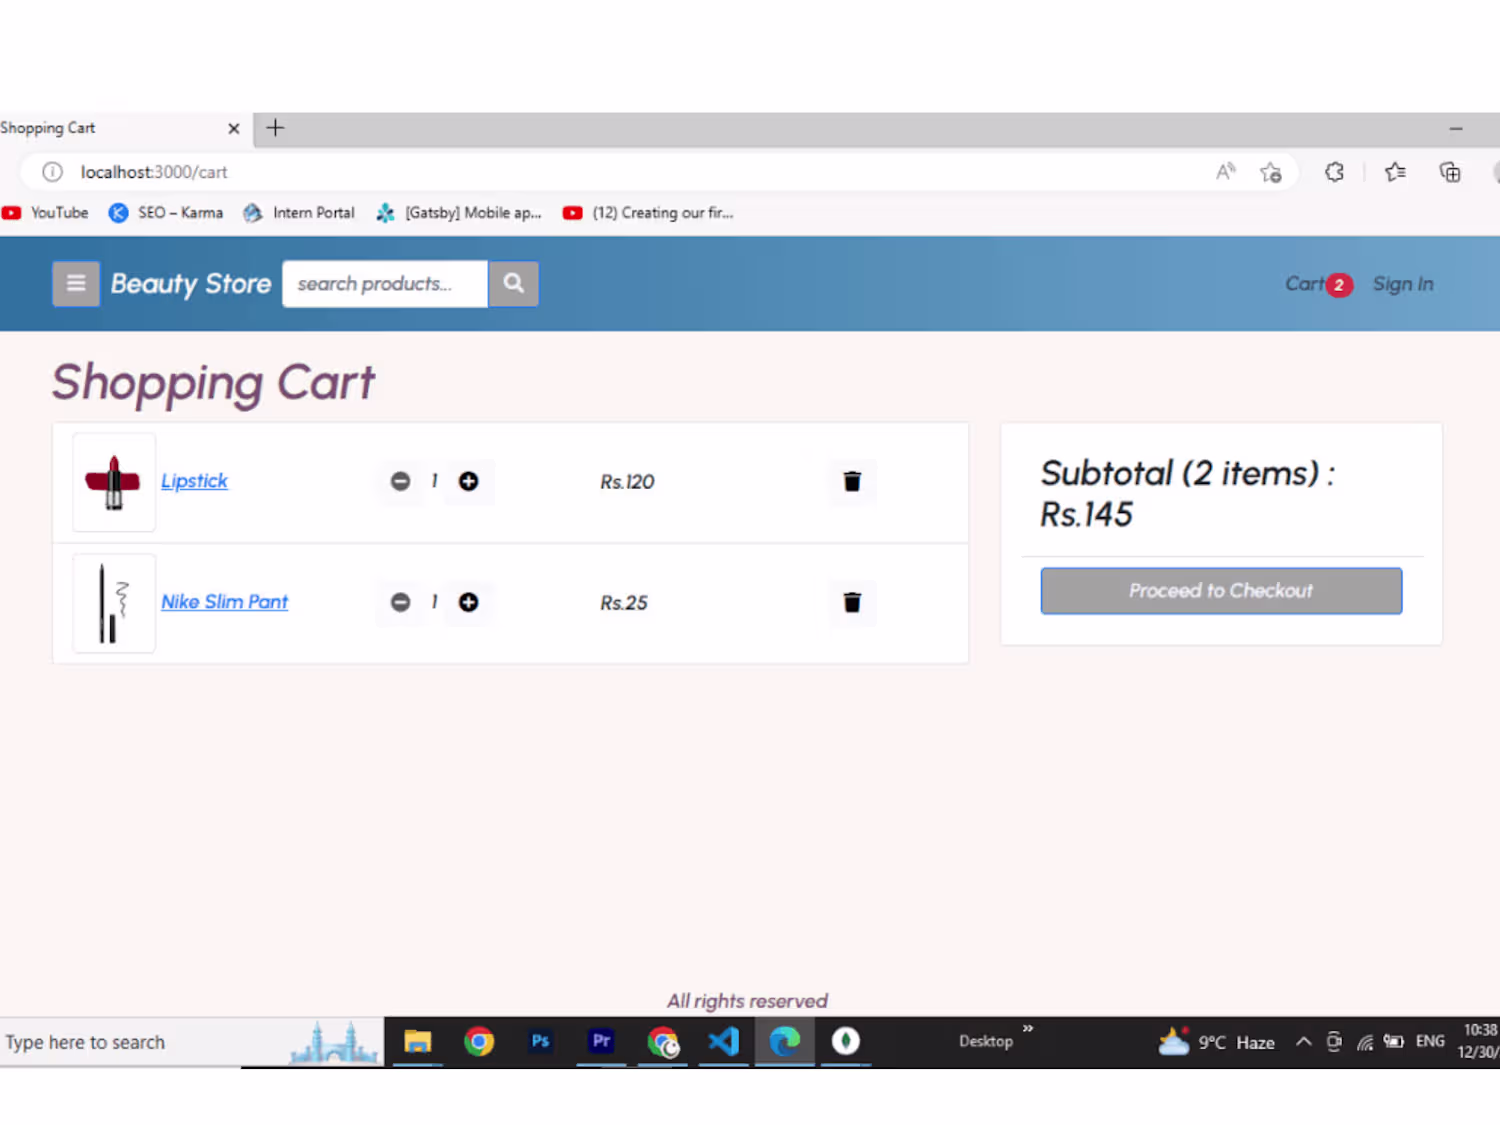
Task: Click the Lipstick product thumbnail
Action: click(x=114, y=482)
